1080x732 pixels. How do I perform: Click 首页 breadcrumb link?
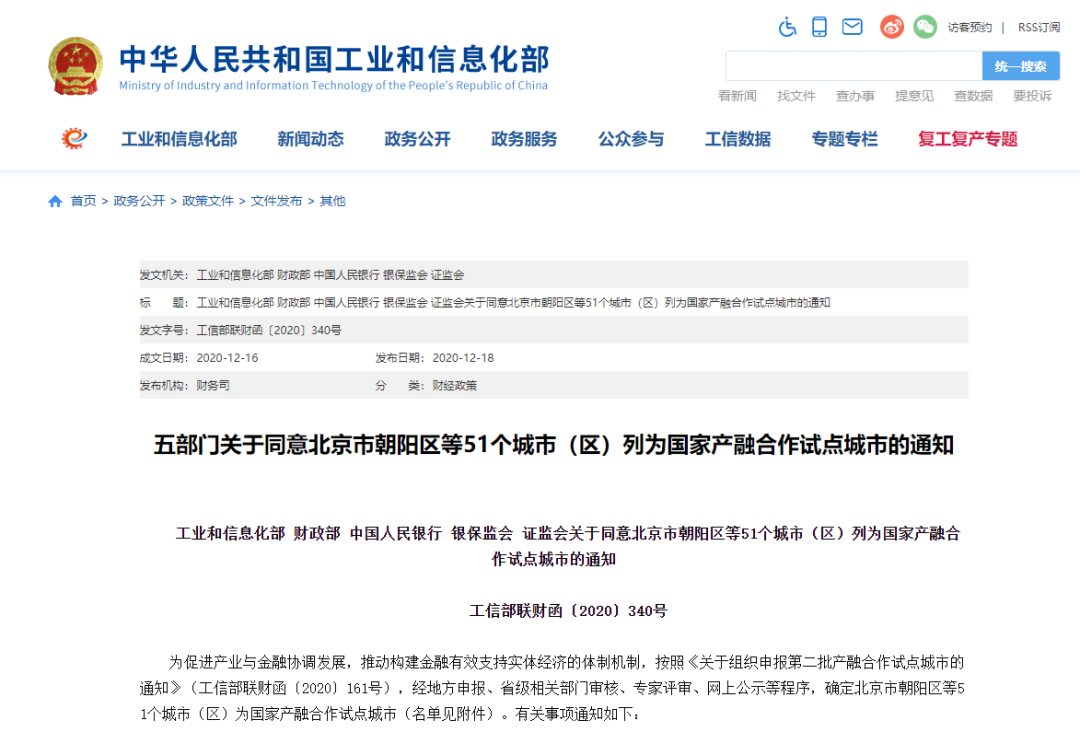coord(82,200)
